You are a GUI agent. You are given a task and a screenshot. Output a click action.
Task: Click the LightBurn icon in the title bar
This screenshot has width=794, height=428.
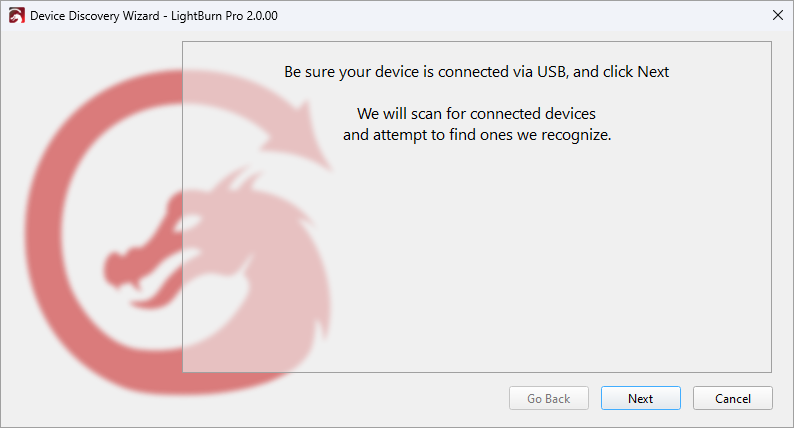(16, 15)
